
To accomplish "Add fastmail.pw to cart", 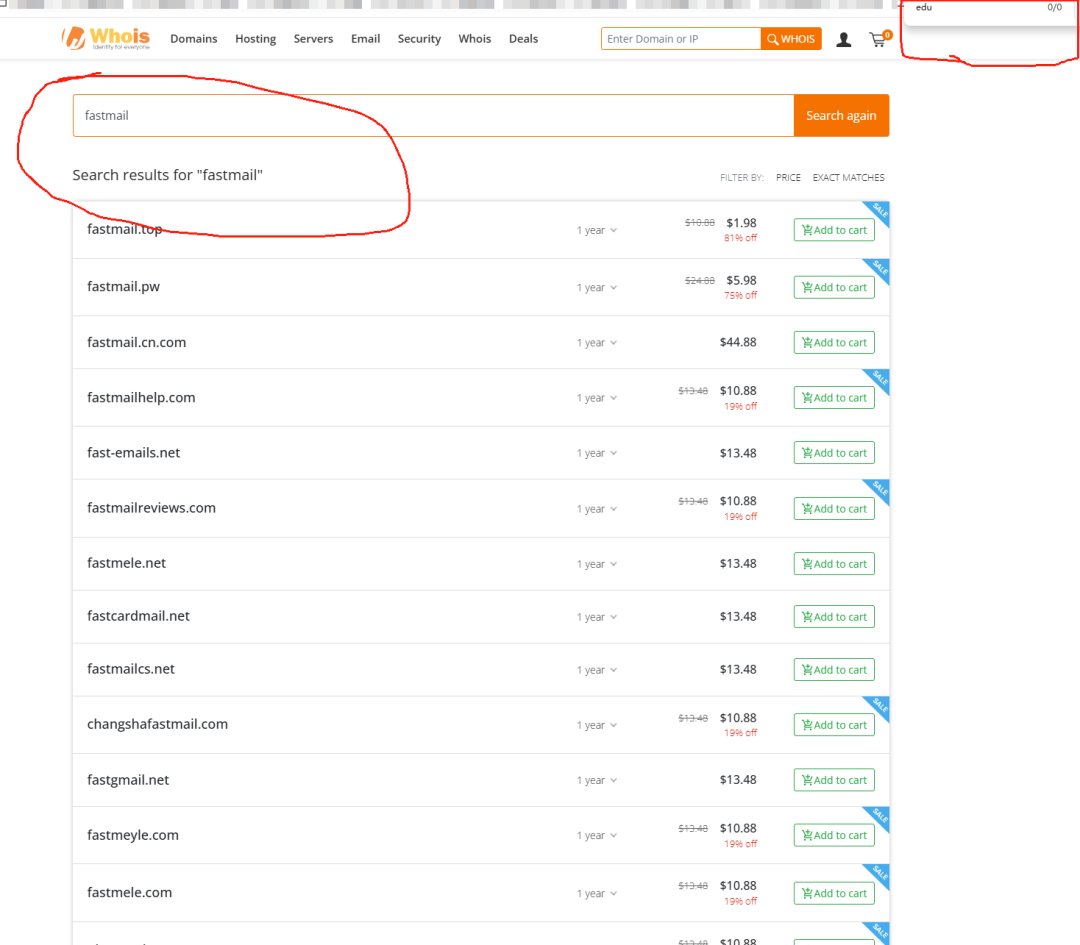I will (834, 287).
